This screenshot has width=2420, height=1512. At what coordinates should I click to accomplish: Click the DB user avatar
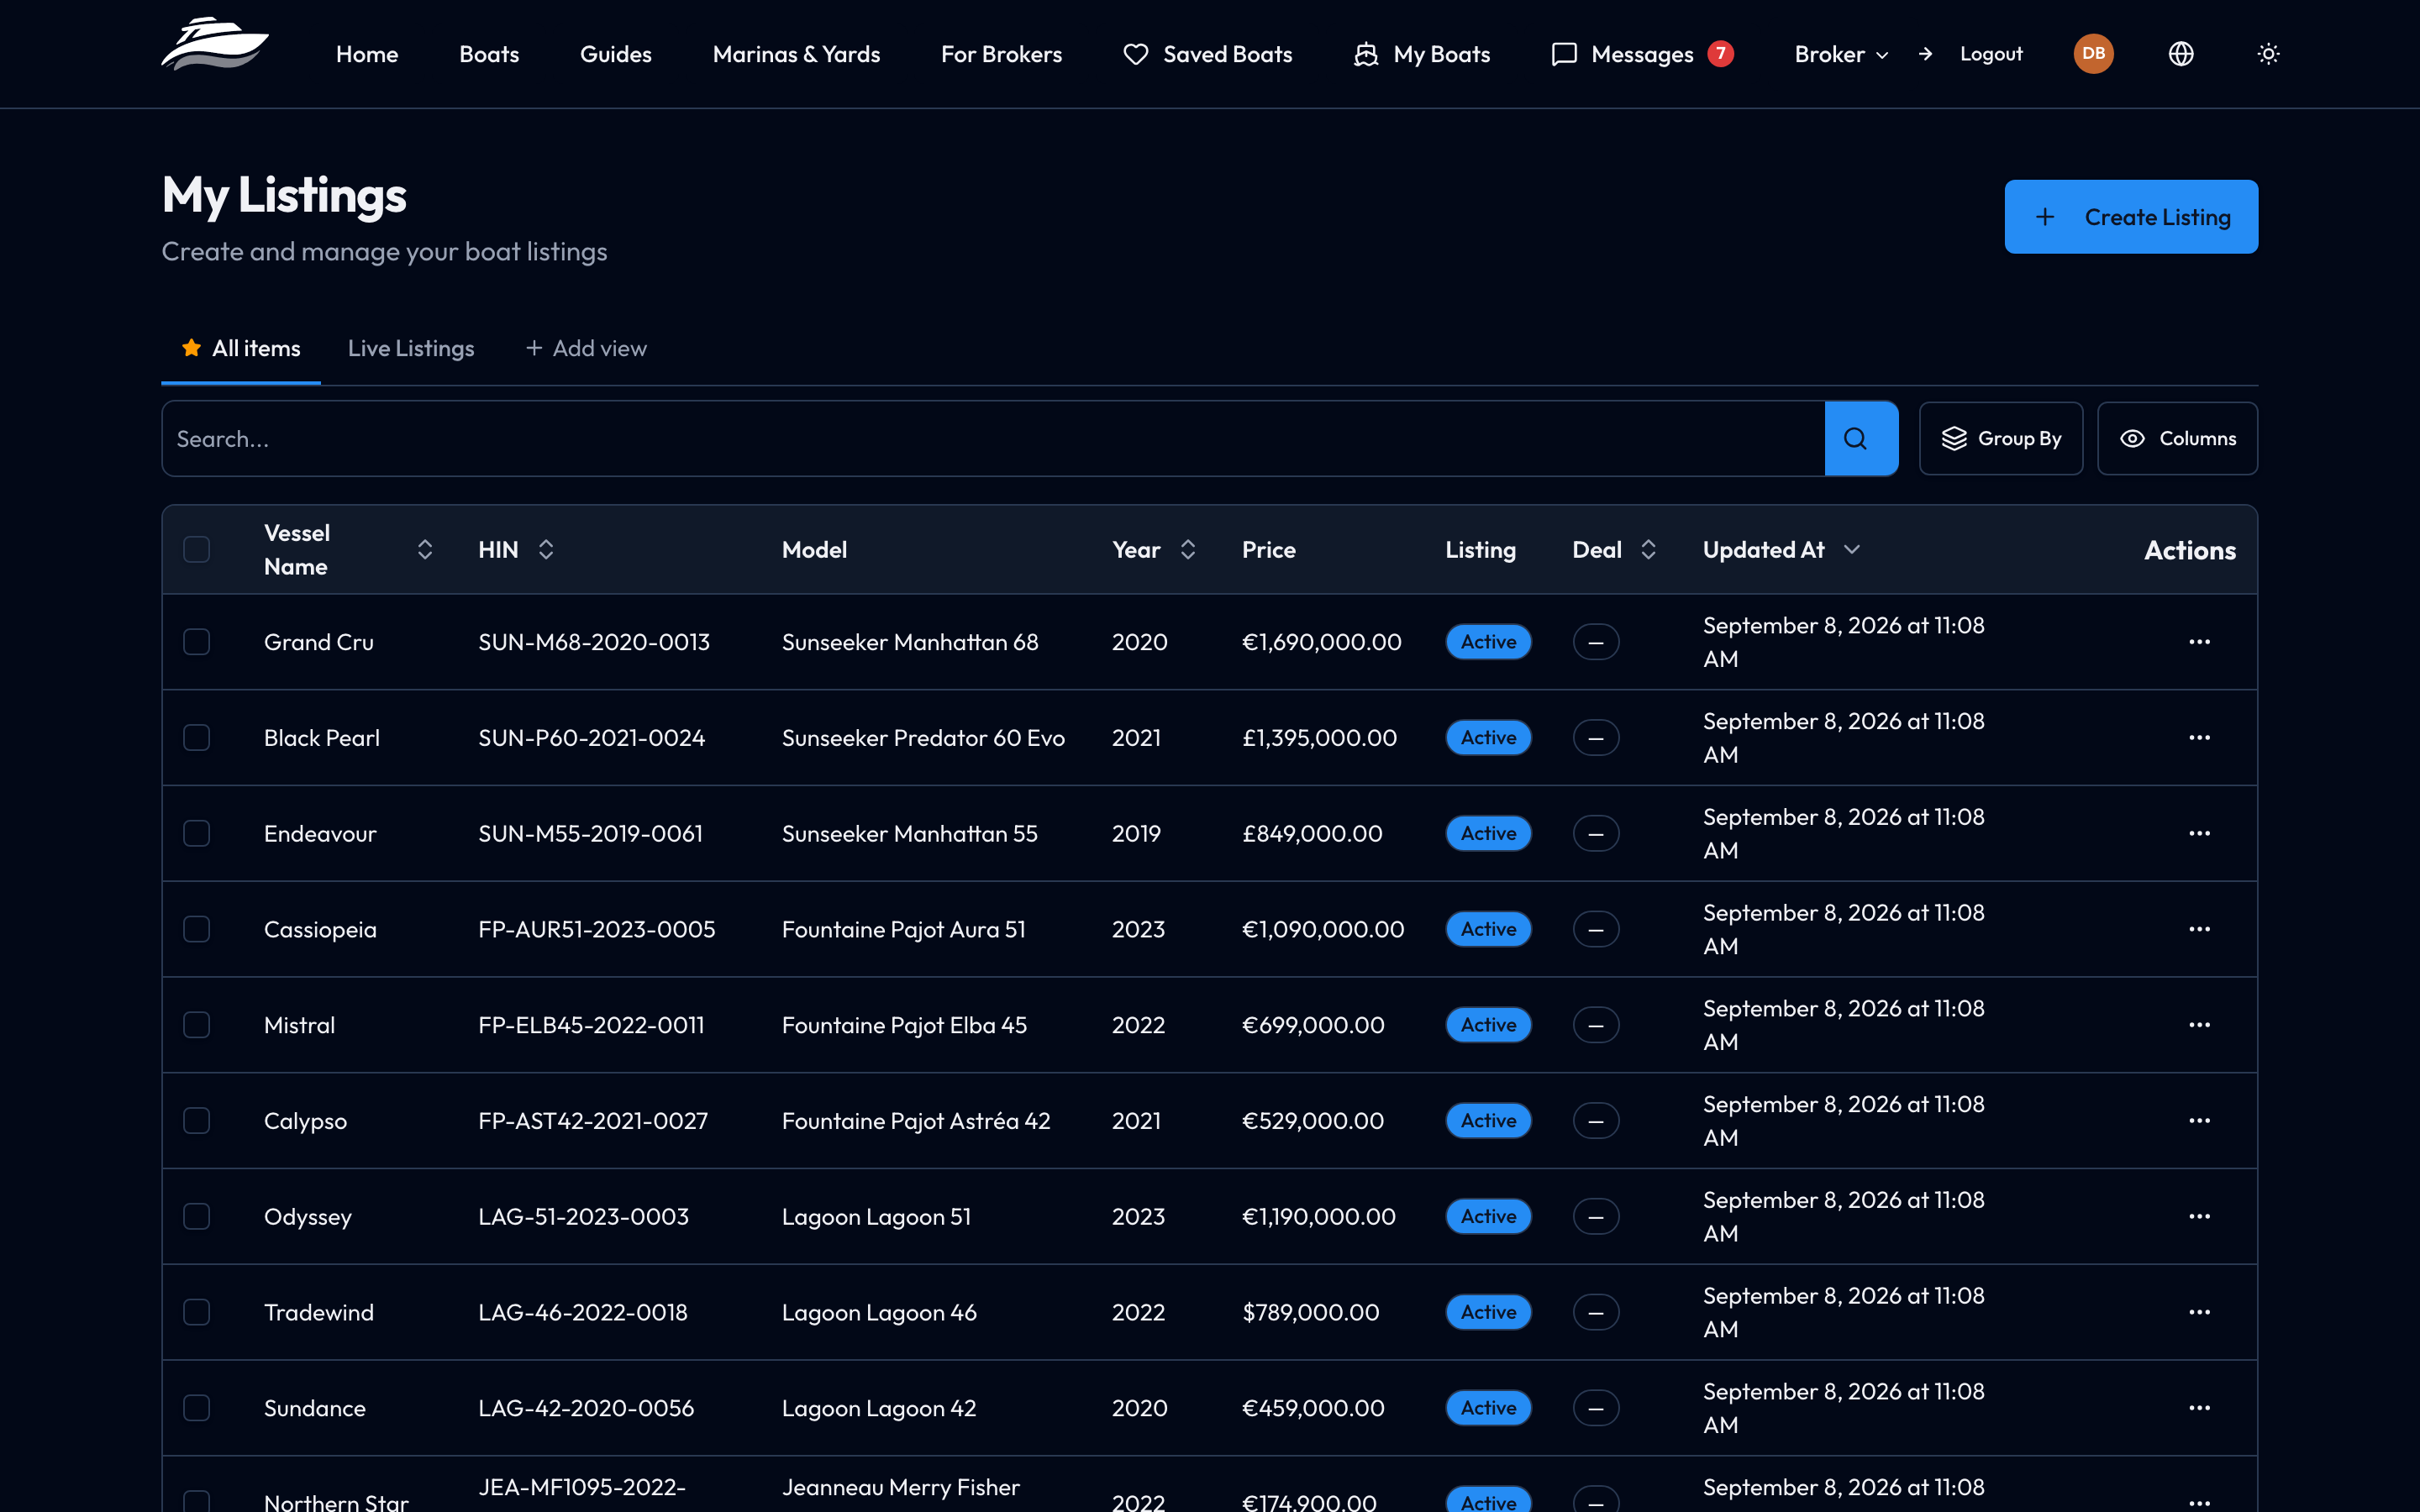coord(2093,54)
